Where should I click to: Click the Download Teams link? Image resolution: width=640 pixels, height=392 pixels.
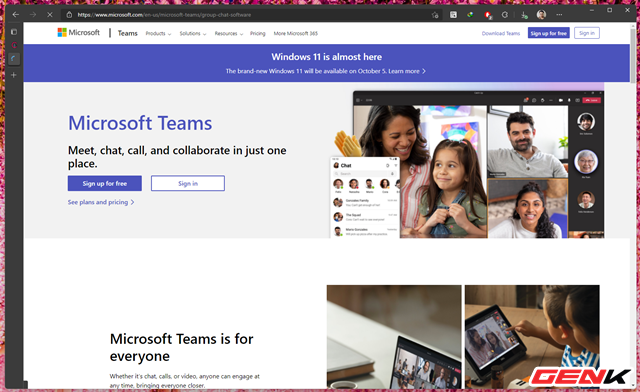(x=501, y=33)
